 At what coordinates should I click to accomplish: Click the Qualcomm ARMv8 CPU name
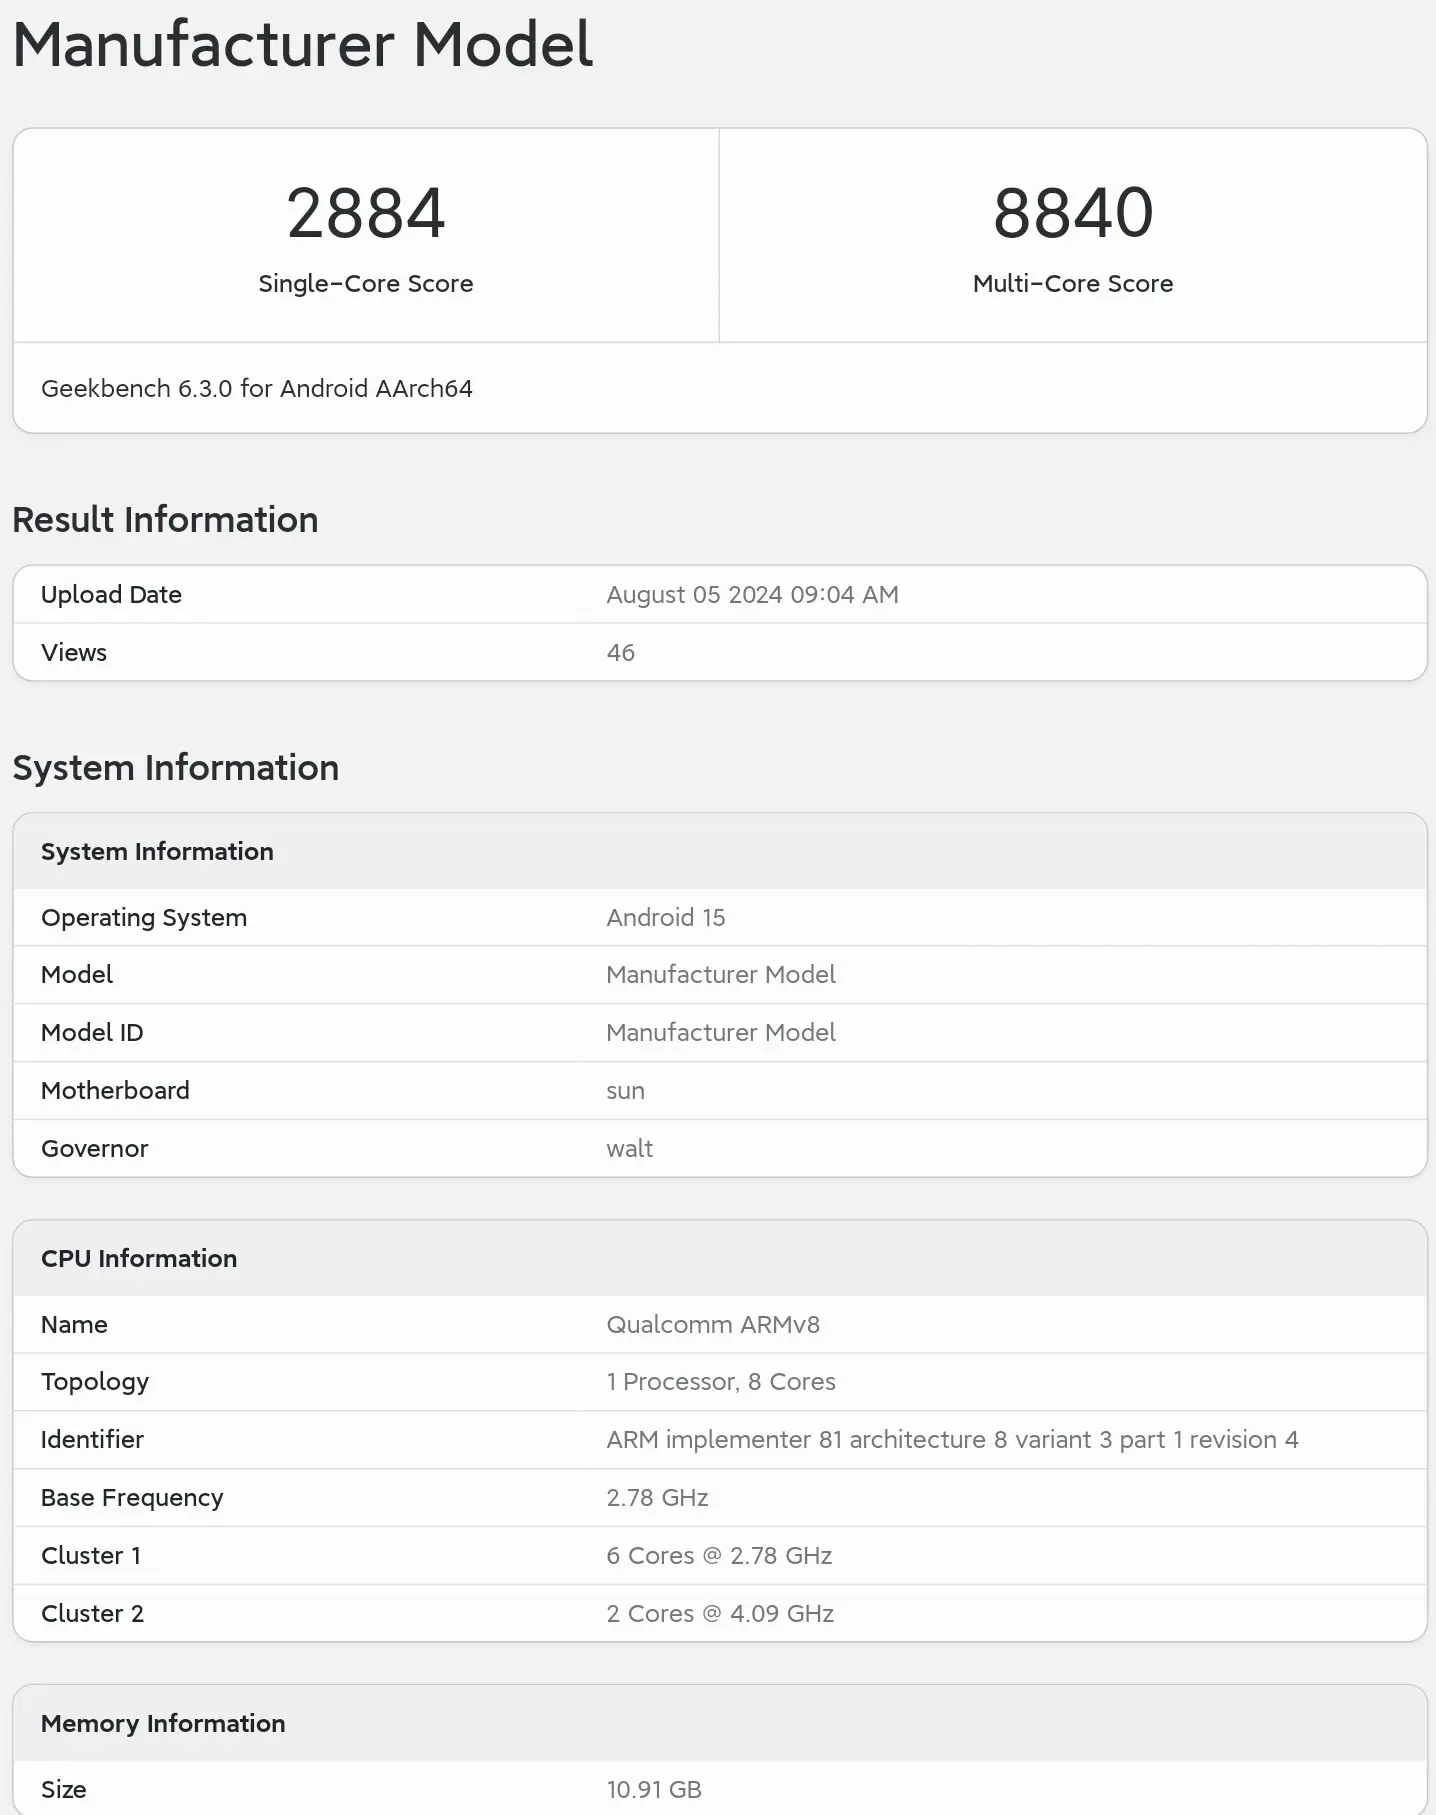coord(712,1325)
